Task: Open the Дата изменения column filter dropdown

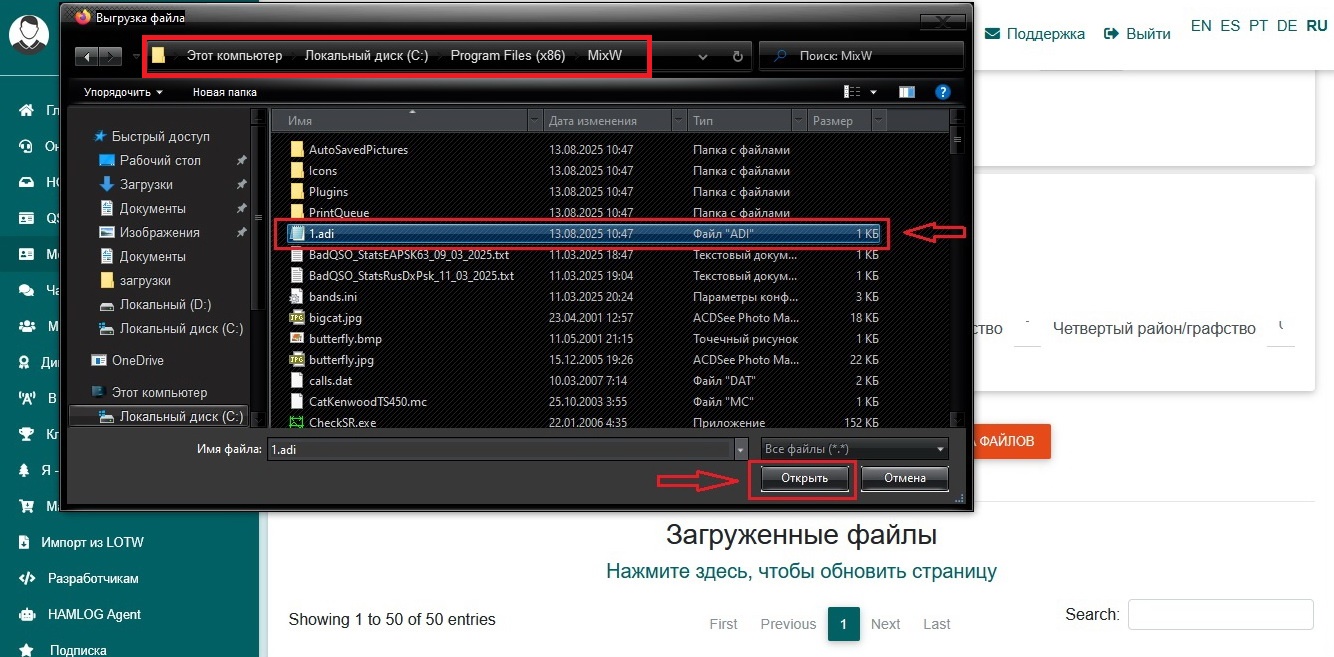Action: pyautogui.click(x=678, y=120)
